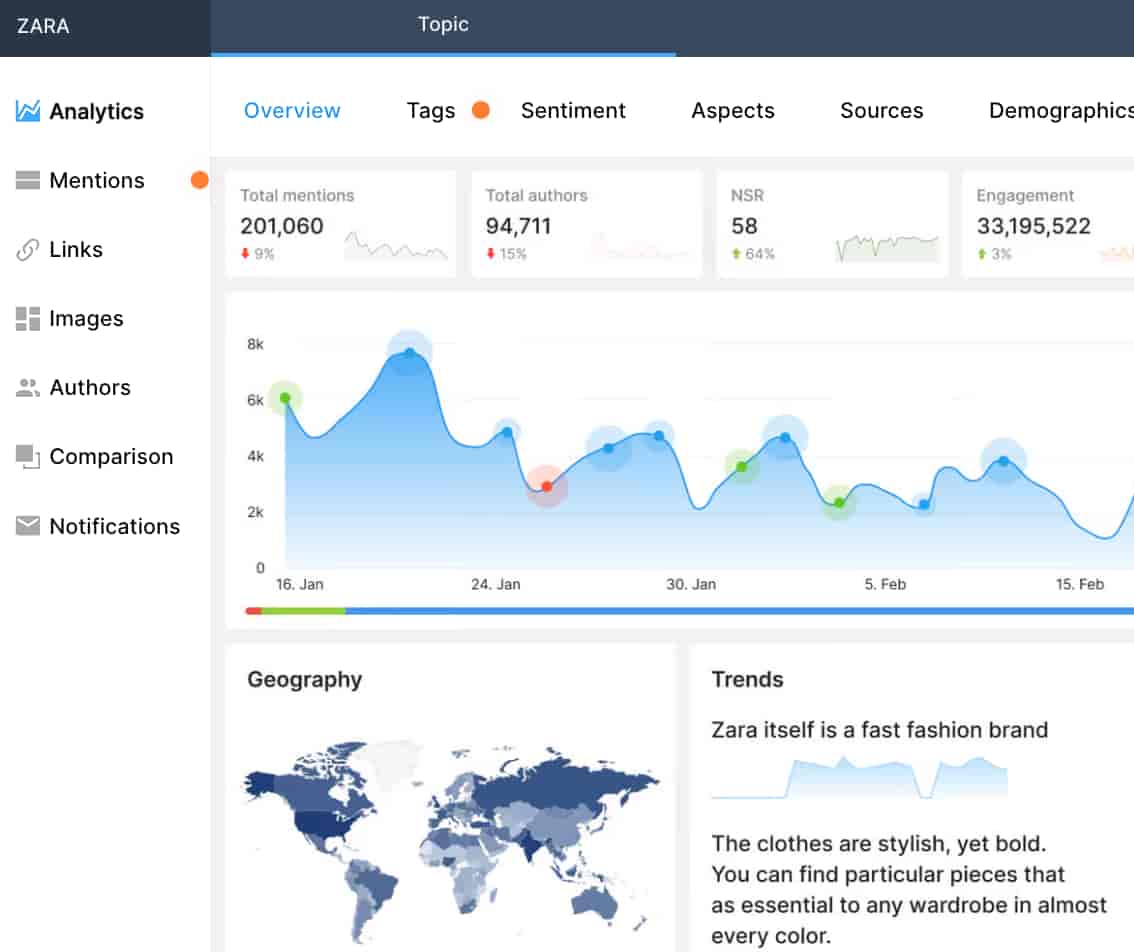Open Notifications from the sidebar
Viewport: 1134px width, 952px height.
114,526
